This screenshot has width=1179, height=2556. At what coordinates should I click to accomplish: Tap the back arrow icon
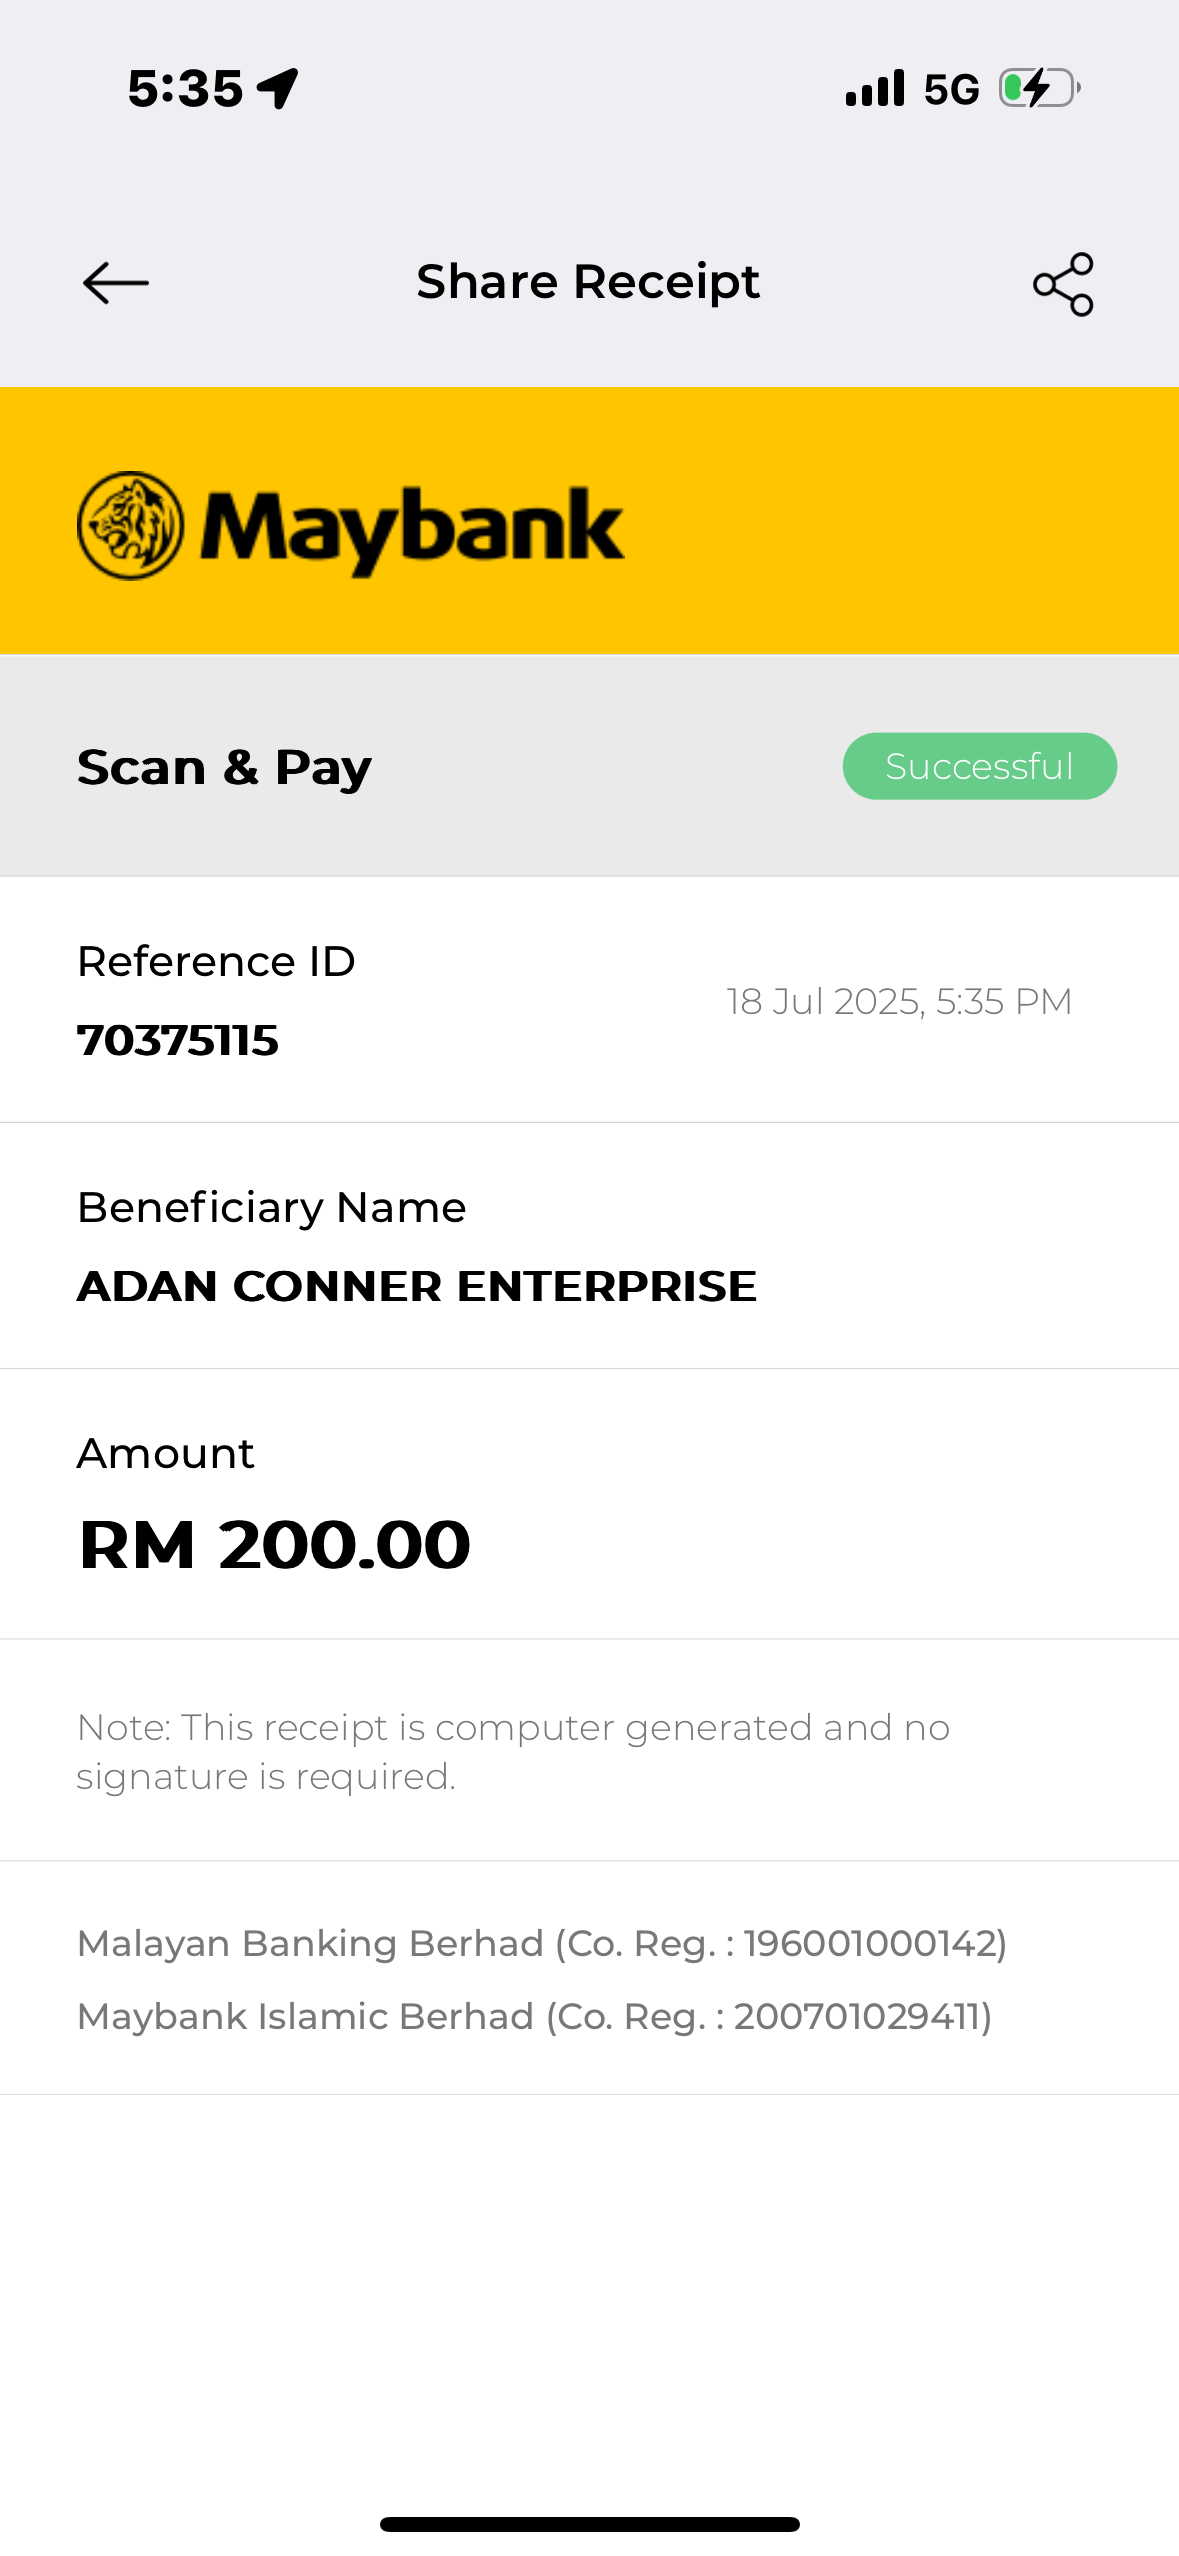tap(115, 283)
